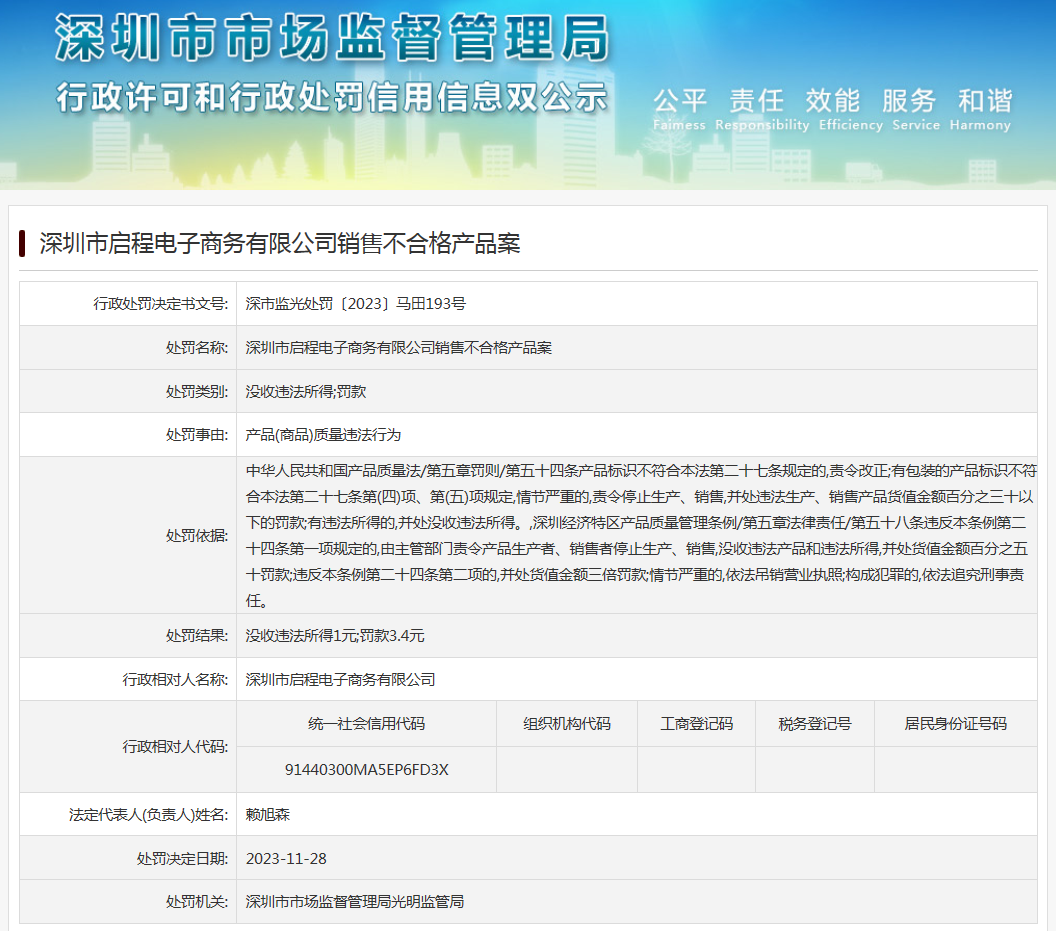
Task: Select the label 处罚机关
Action: (197, 902)
